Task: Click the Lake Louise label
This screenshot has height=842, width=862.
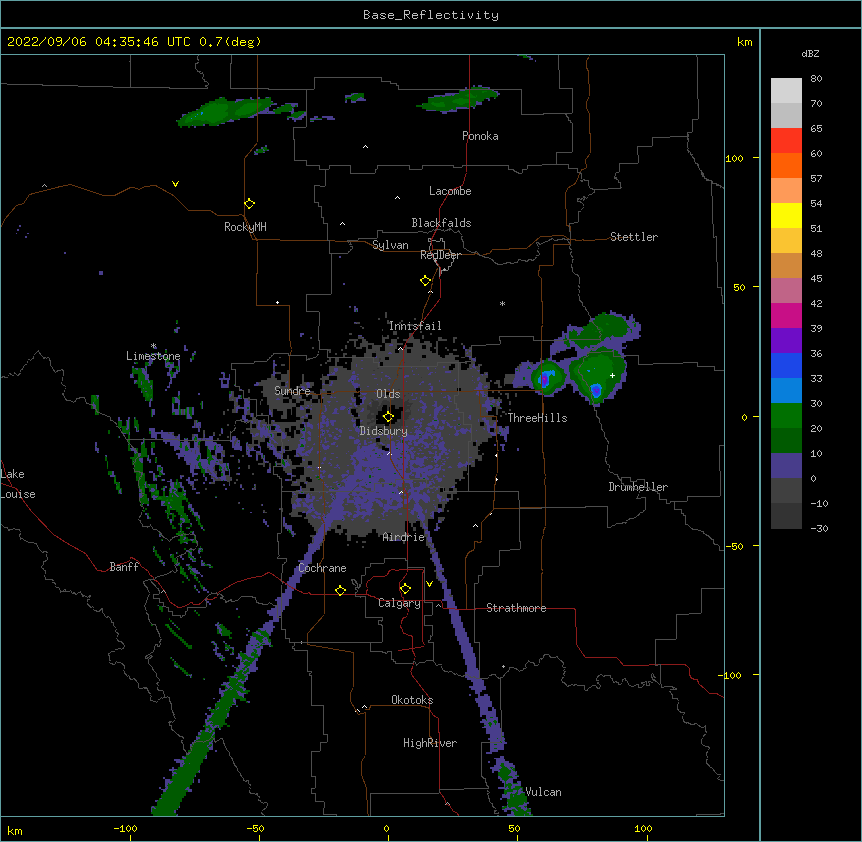Action: (18, 484)
